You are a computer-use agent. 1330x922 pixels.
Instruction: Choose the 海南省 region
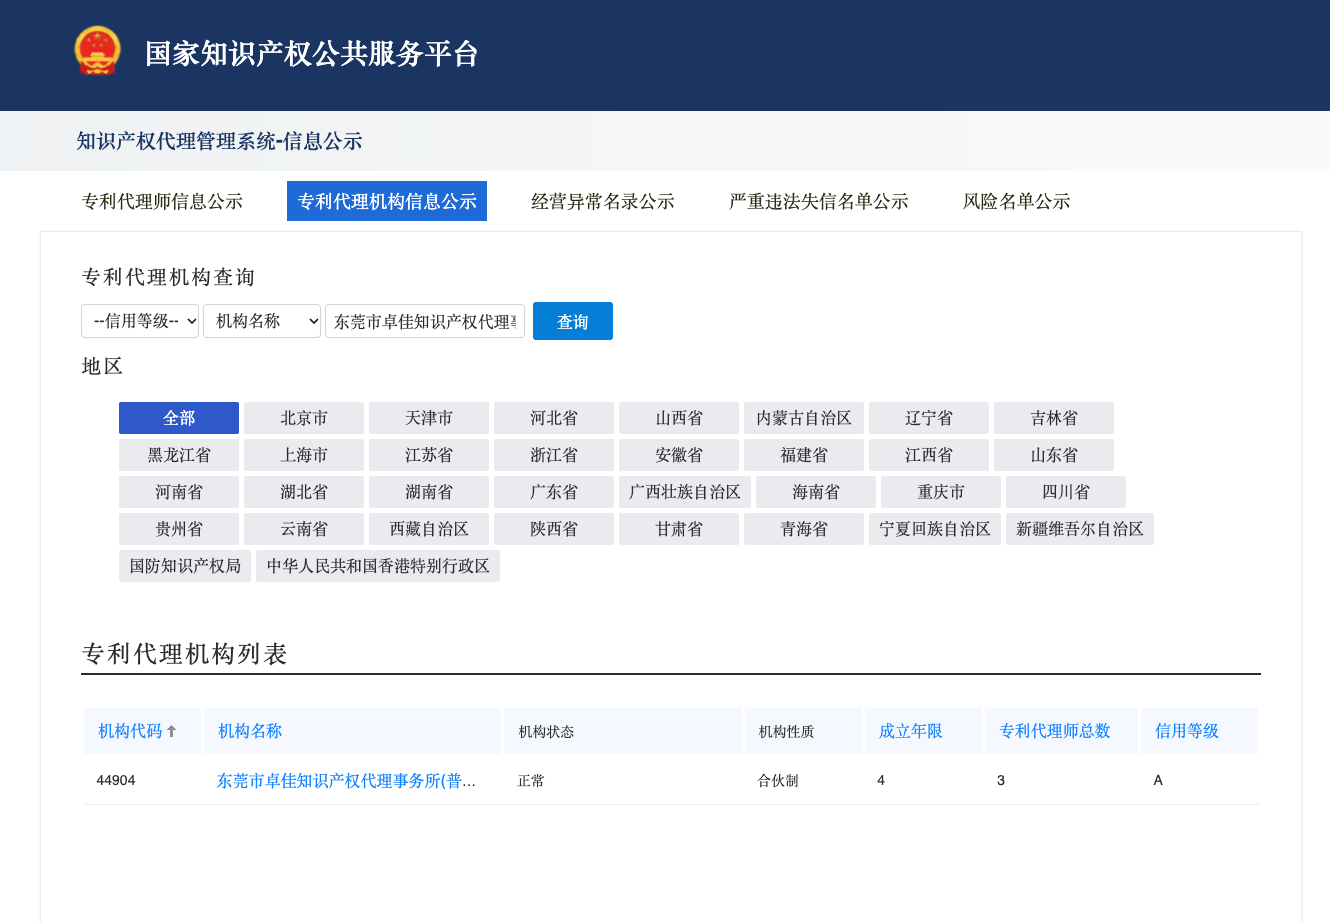click(x=816, y=492)
